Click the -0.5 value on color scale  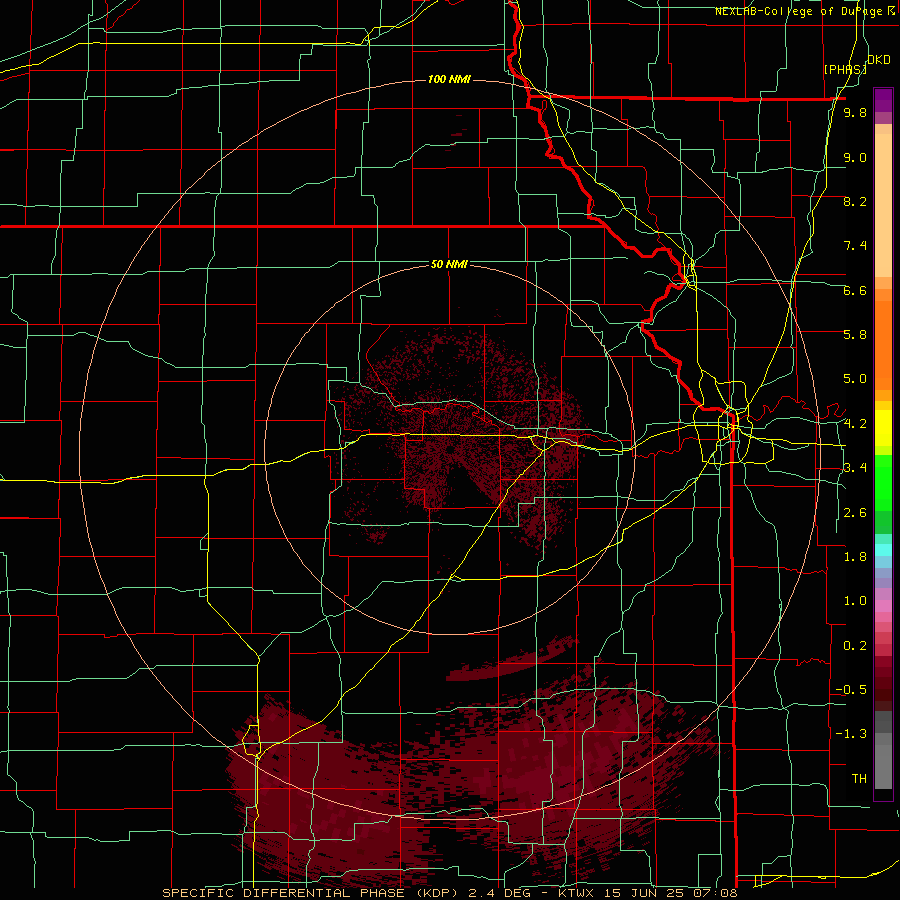tap(851, 690)
